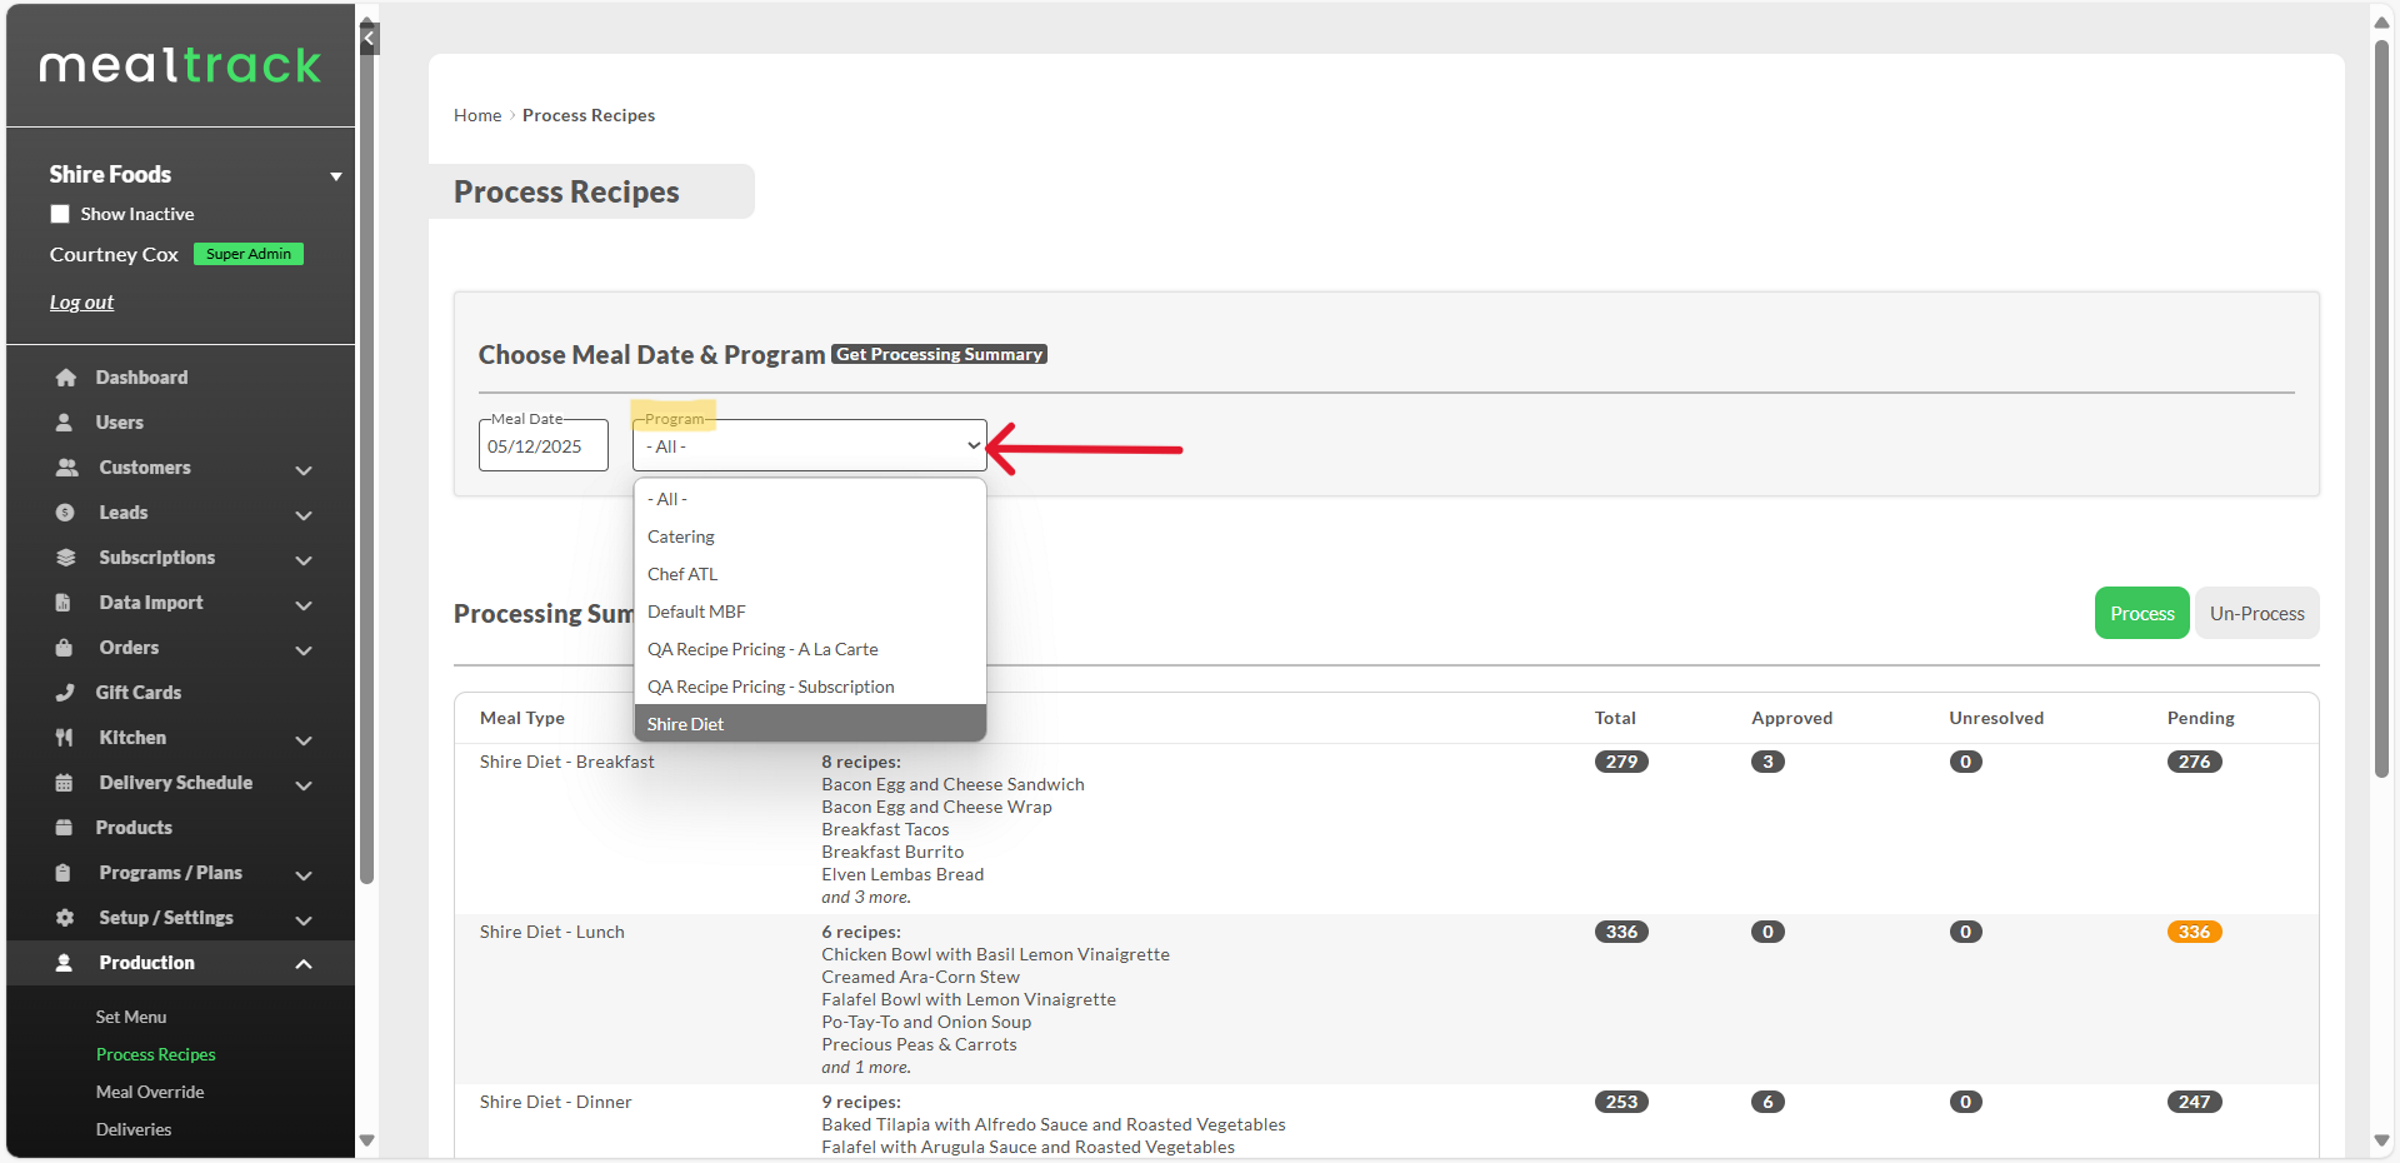Collapse the Production menu chevron

click(x=304, y=963)
